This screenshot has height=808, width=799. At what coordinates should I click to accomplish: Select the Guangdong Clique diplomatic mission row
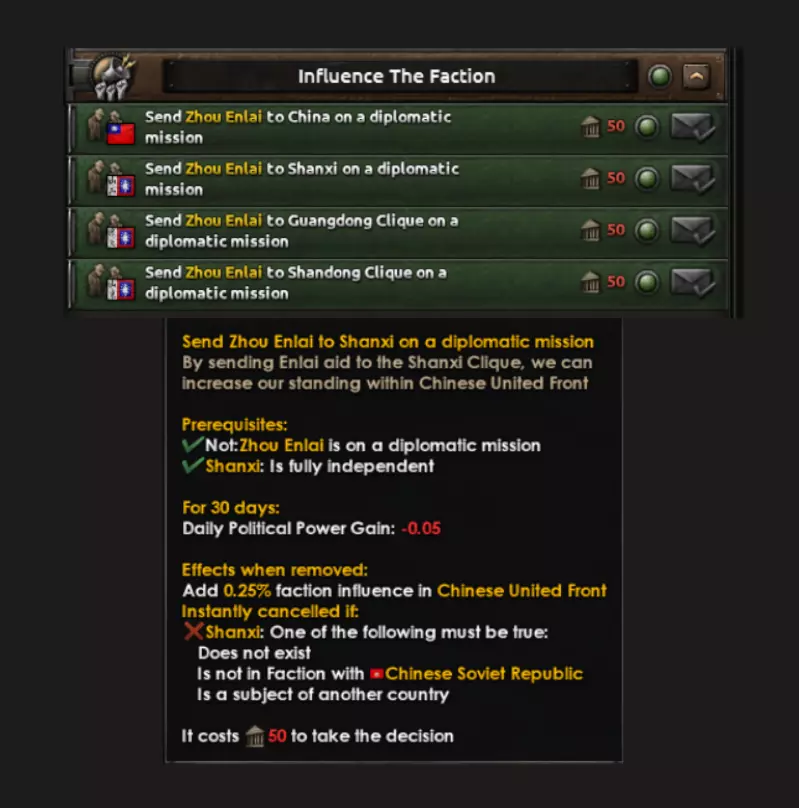coord(398,231)
